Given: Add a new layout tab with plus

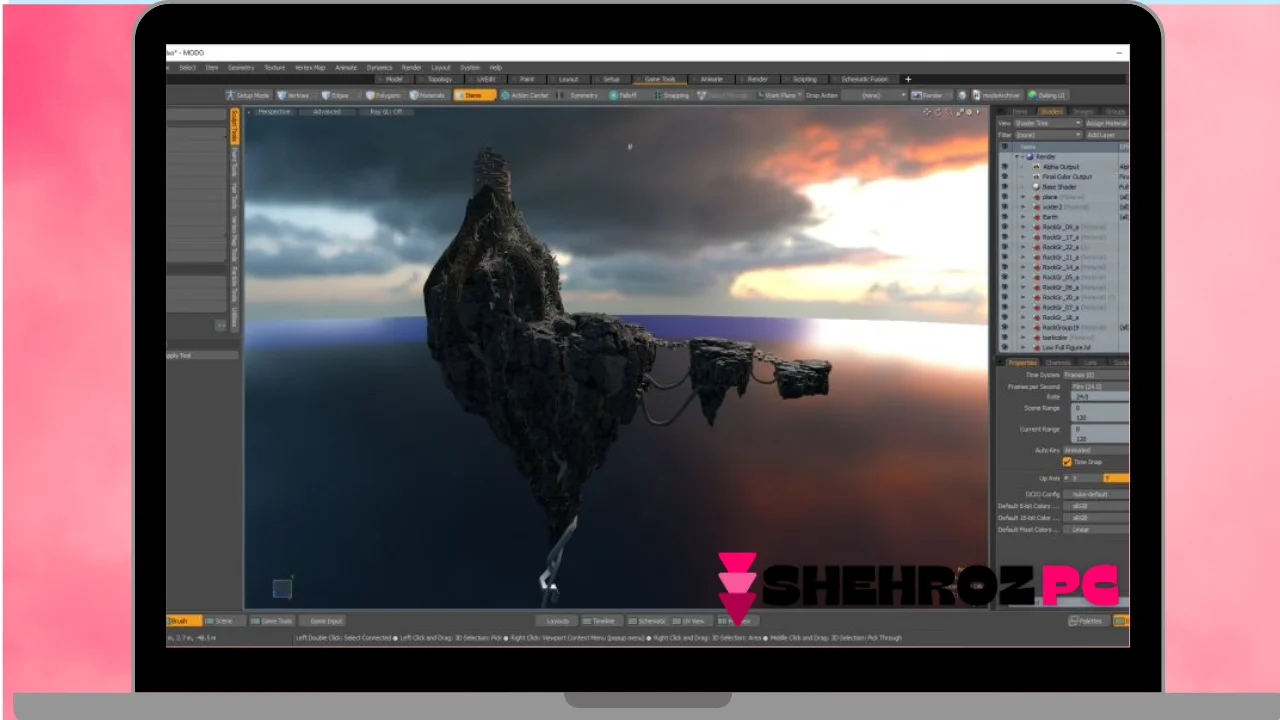Looking at the screenshot, I should pyautogui.click(x=908, y=79).
